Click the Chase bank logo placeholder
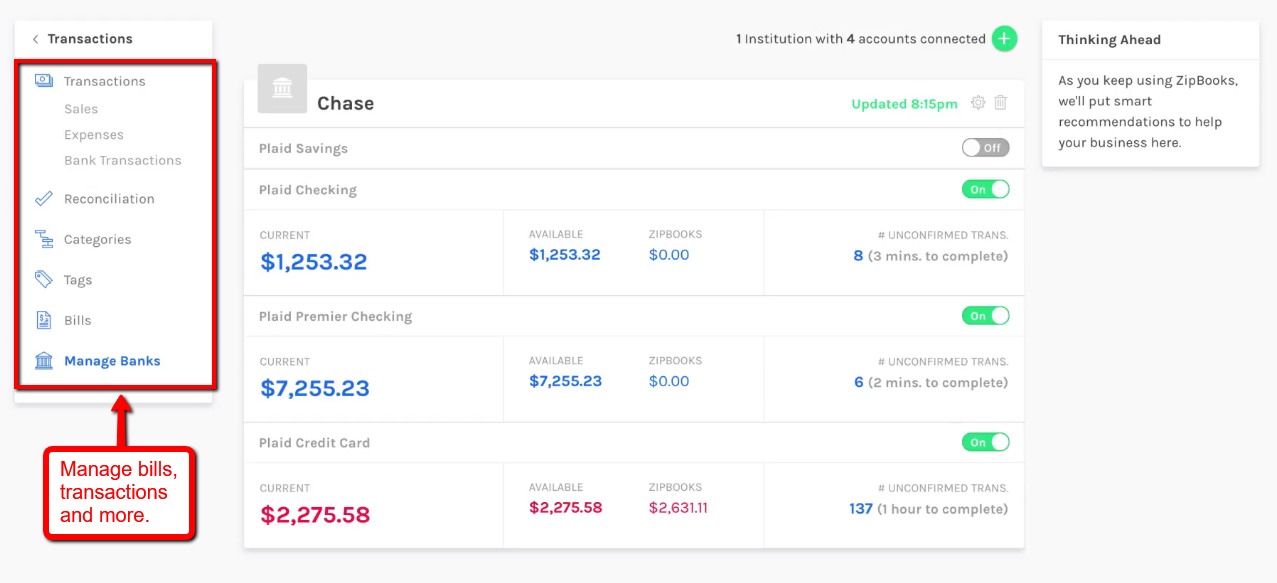1277x583 pixels. tap(282, 89)
